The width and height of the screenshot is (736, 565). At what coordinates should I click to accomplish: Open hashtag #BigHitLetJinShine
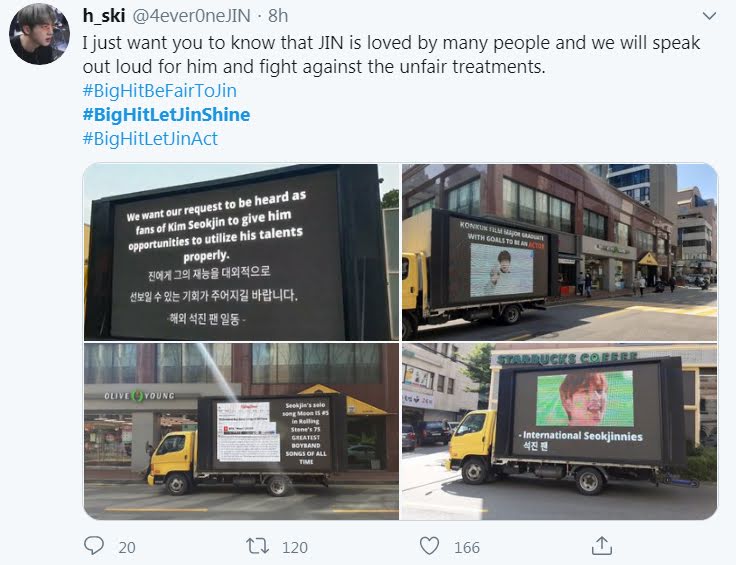166,115
